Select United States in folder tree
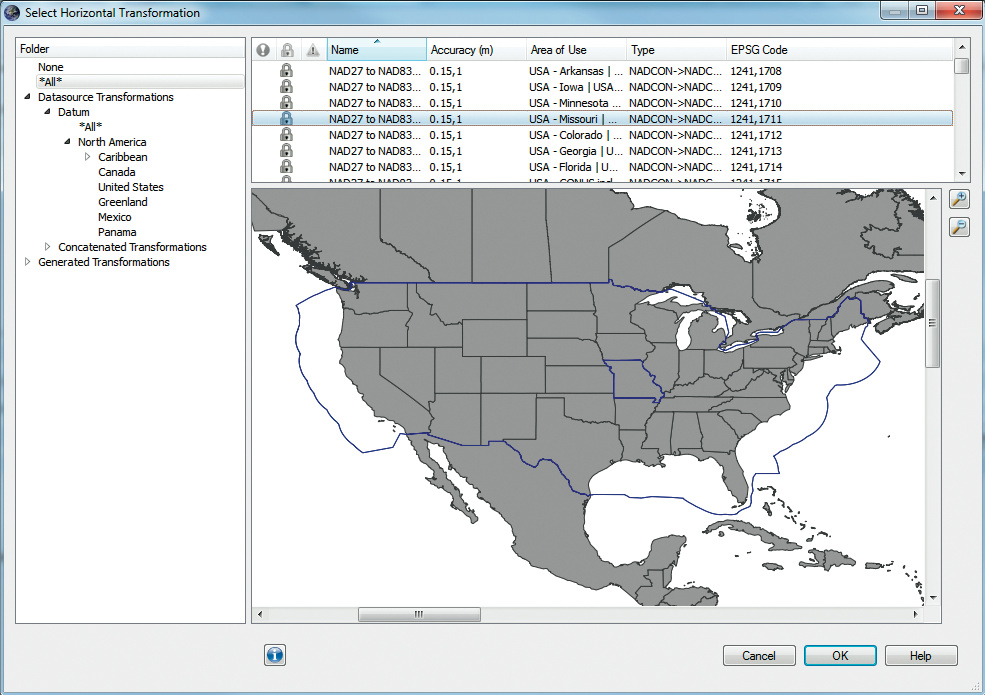 [x=130, y=187]
